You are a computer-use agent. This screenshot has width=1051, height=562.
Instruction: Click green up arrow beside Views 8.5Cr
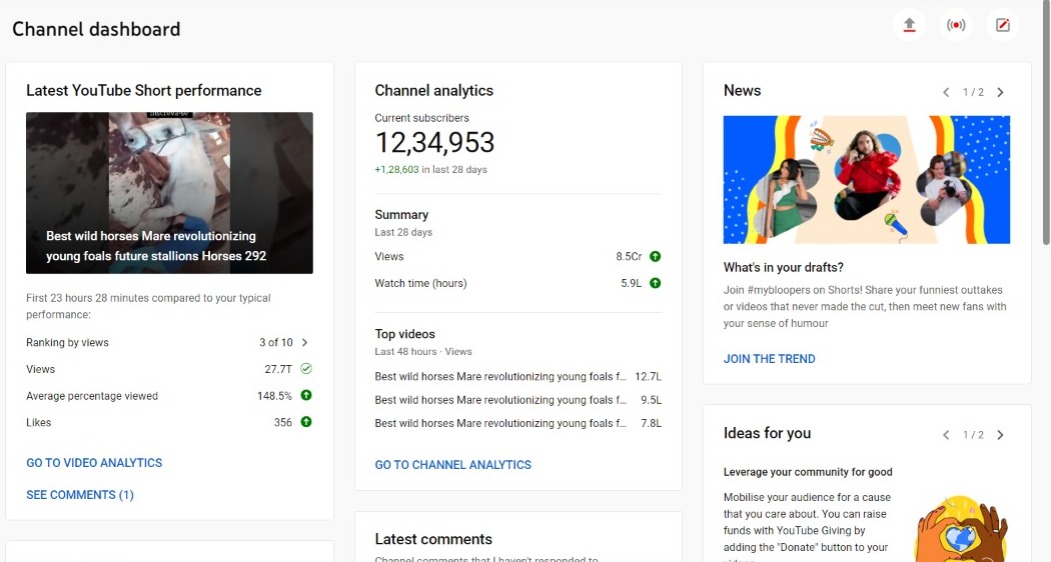(x=656, y=256)
